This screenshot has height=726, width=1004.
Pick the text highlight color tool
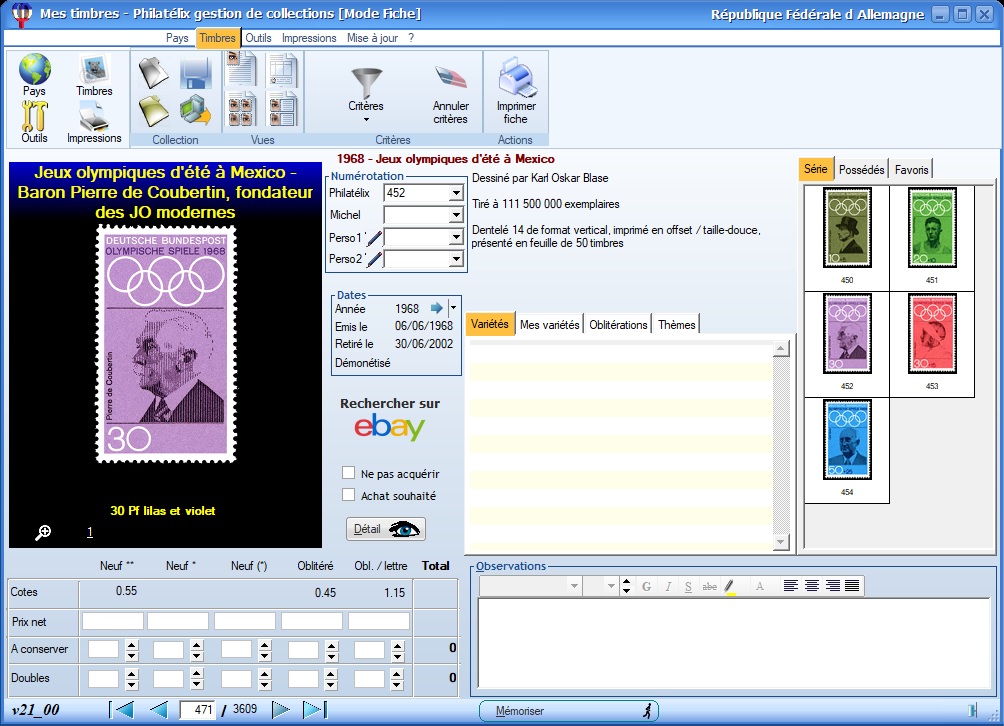pyautogui.click(x=729, y=586)
